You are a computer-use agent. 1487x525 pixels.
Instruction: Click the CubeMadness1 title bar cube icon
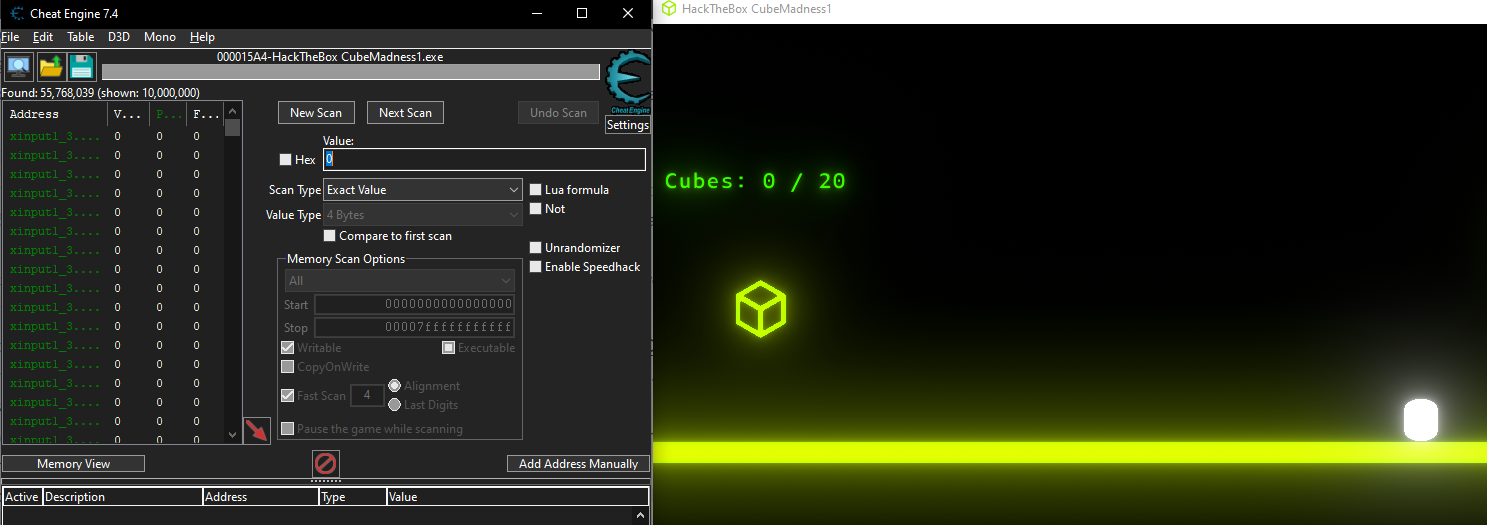[x=668, y=8]
